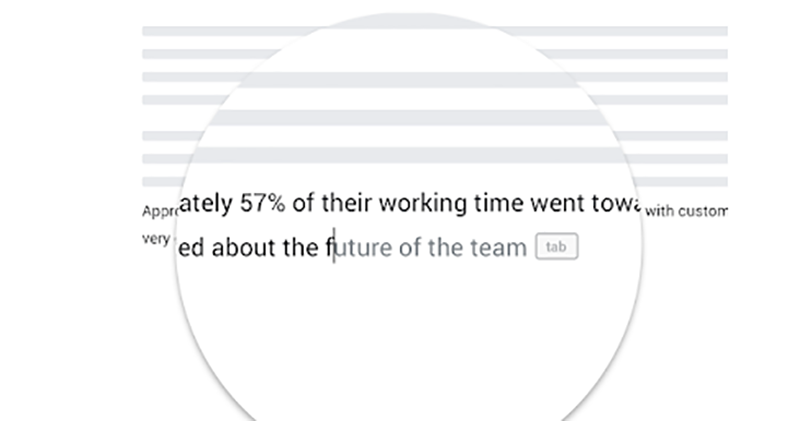Click the topmost gray placeholder line
The image size is (800, 421).
tap(434, 31)
